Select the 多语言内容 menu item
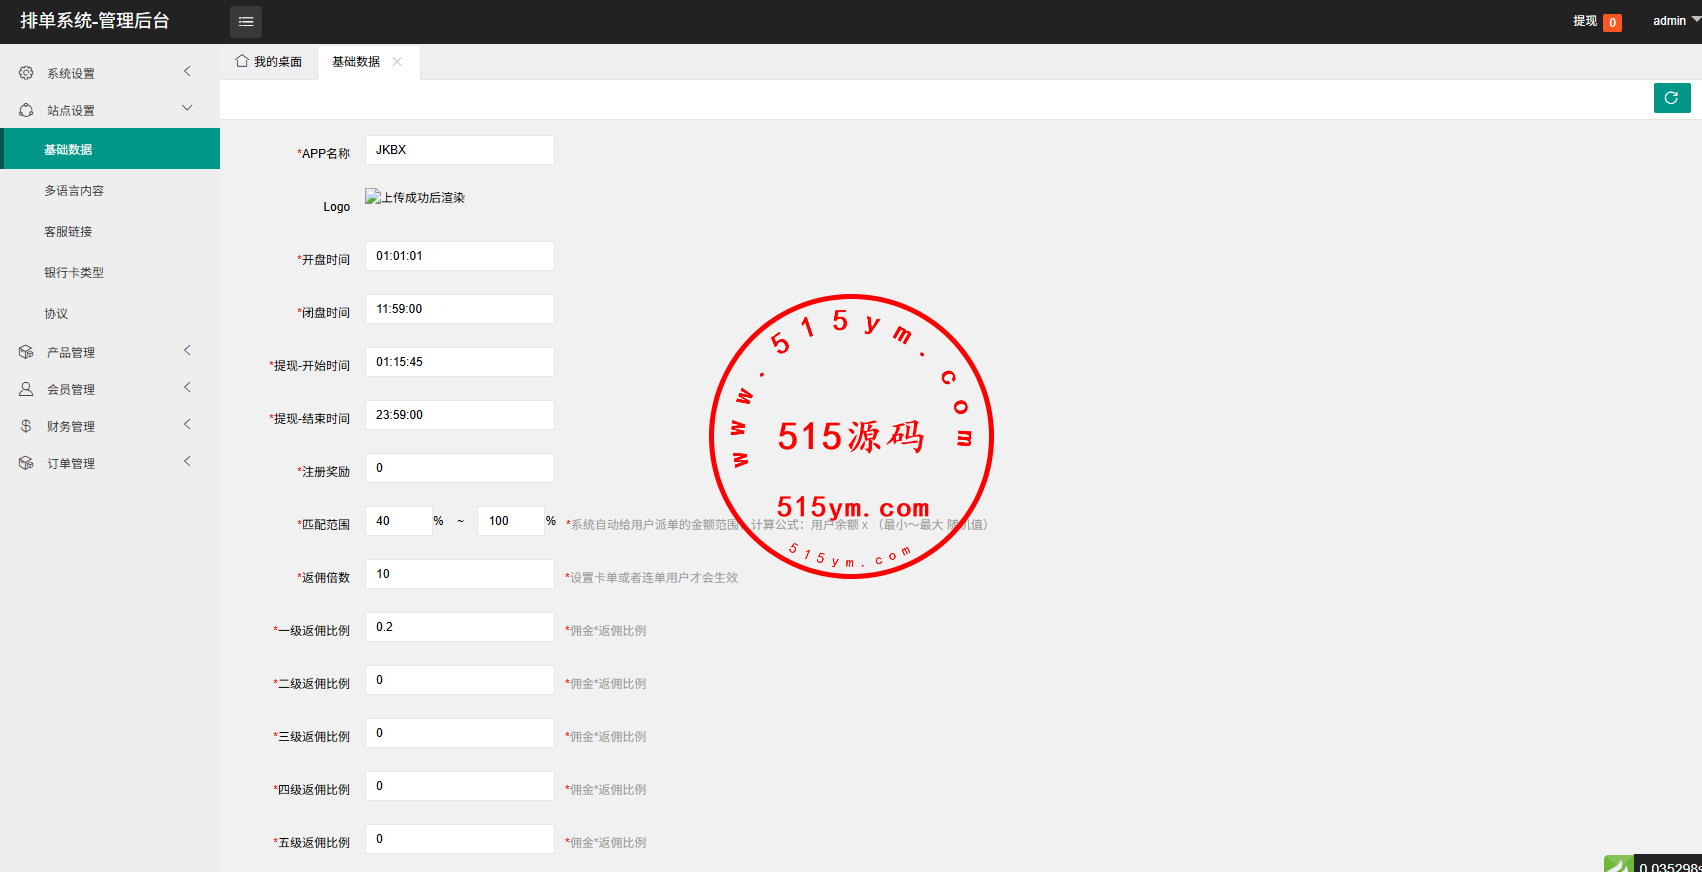Image resolution: width=1702 pixels, height=872 pixels. point(74,190)
